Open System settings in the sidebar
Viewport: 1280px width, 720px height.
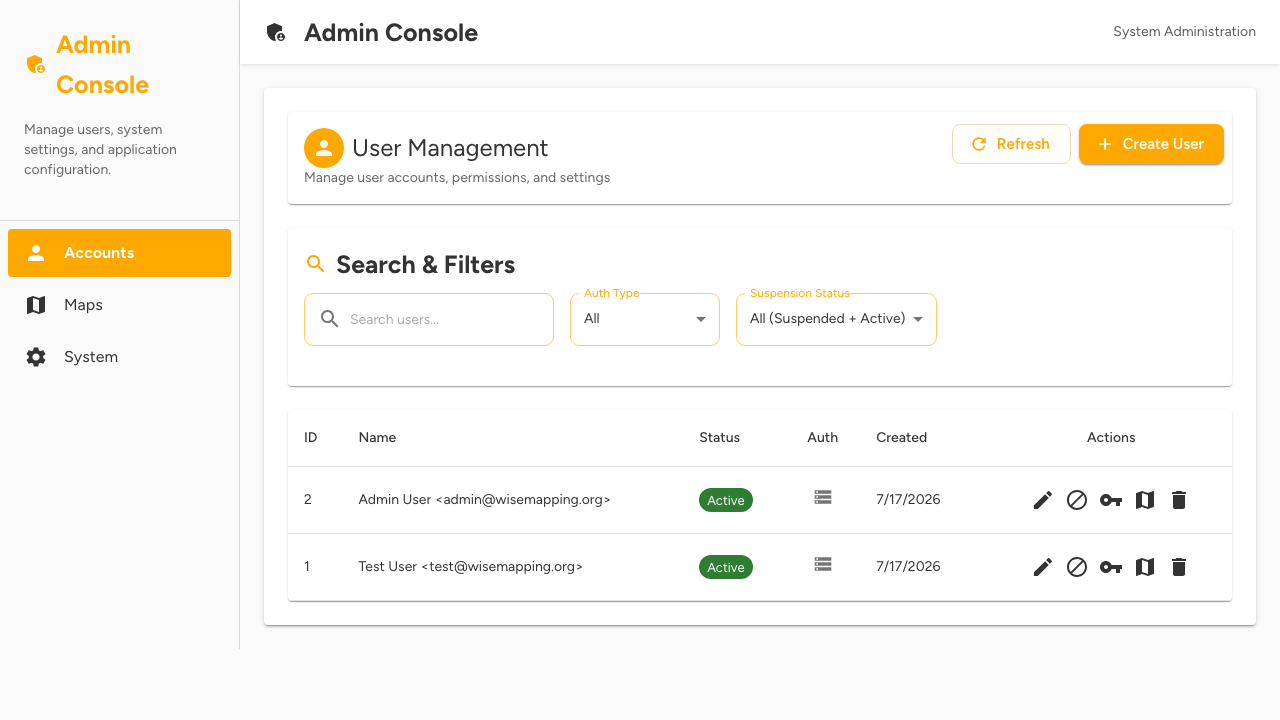pyautogui.click(x=119, y=357)
